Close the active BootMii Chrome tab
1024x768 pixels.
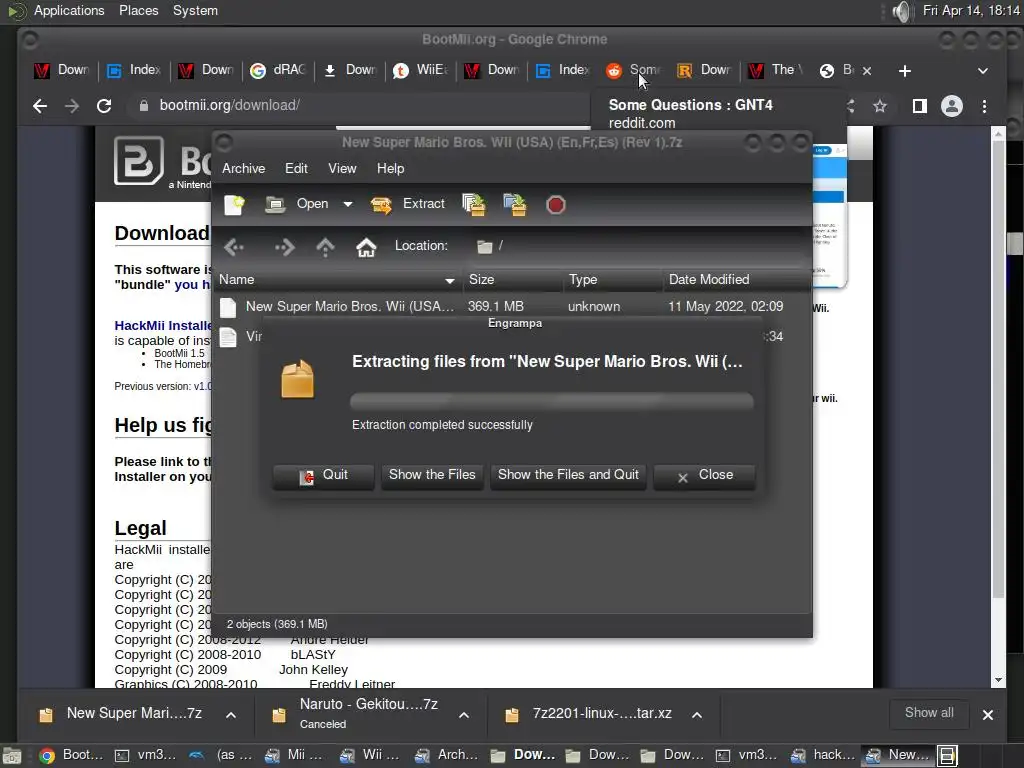[x=867, y=71]
